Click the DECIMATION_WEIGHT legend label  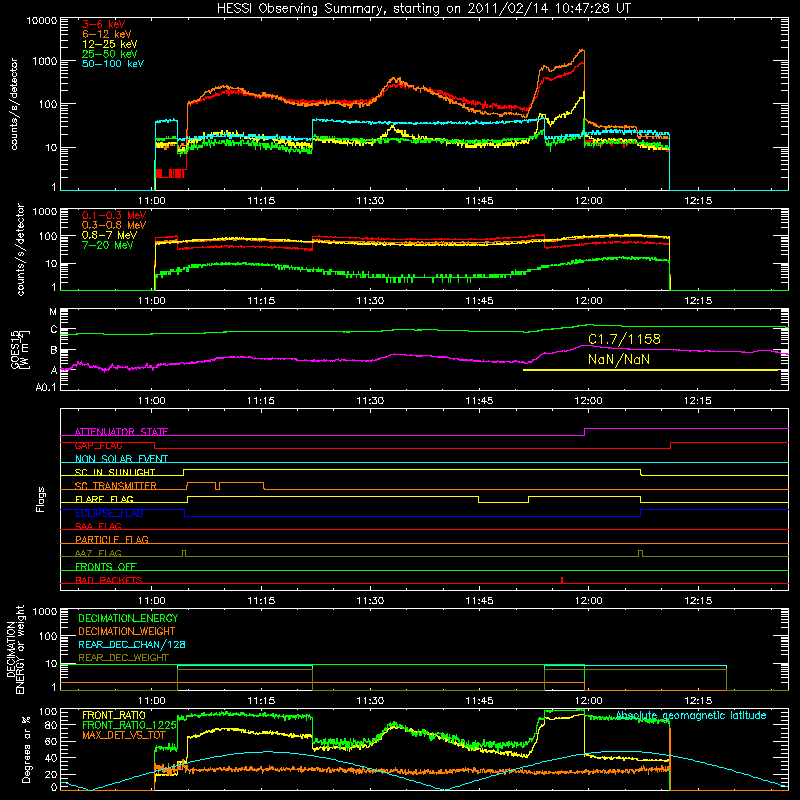pyautogui.click(x=127, y=631)
